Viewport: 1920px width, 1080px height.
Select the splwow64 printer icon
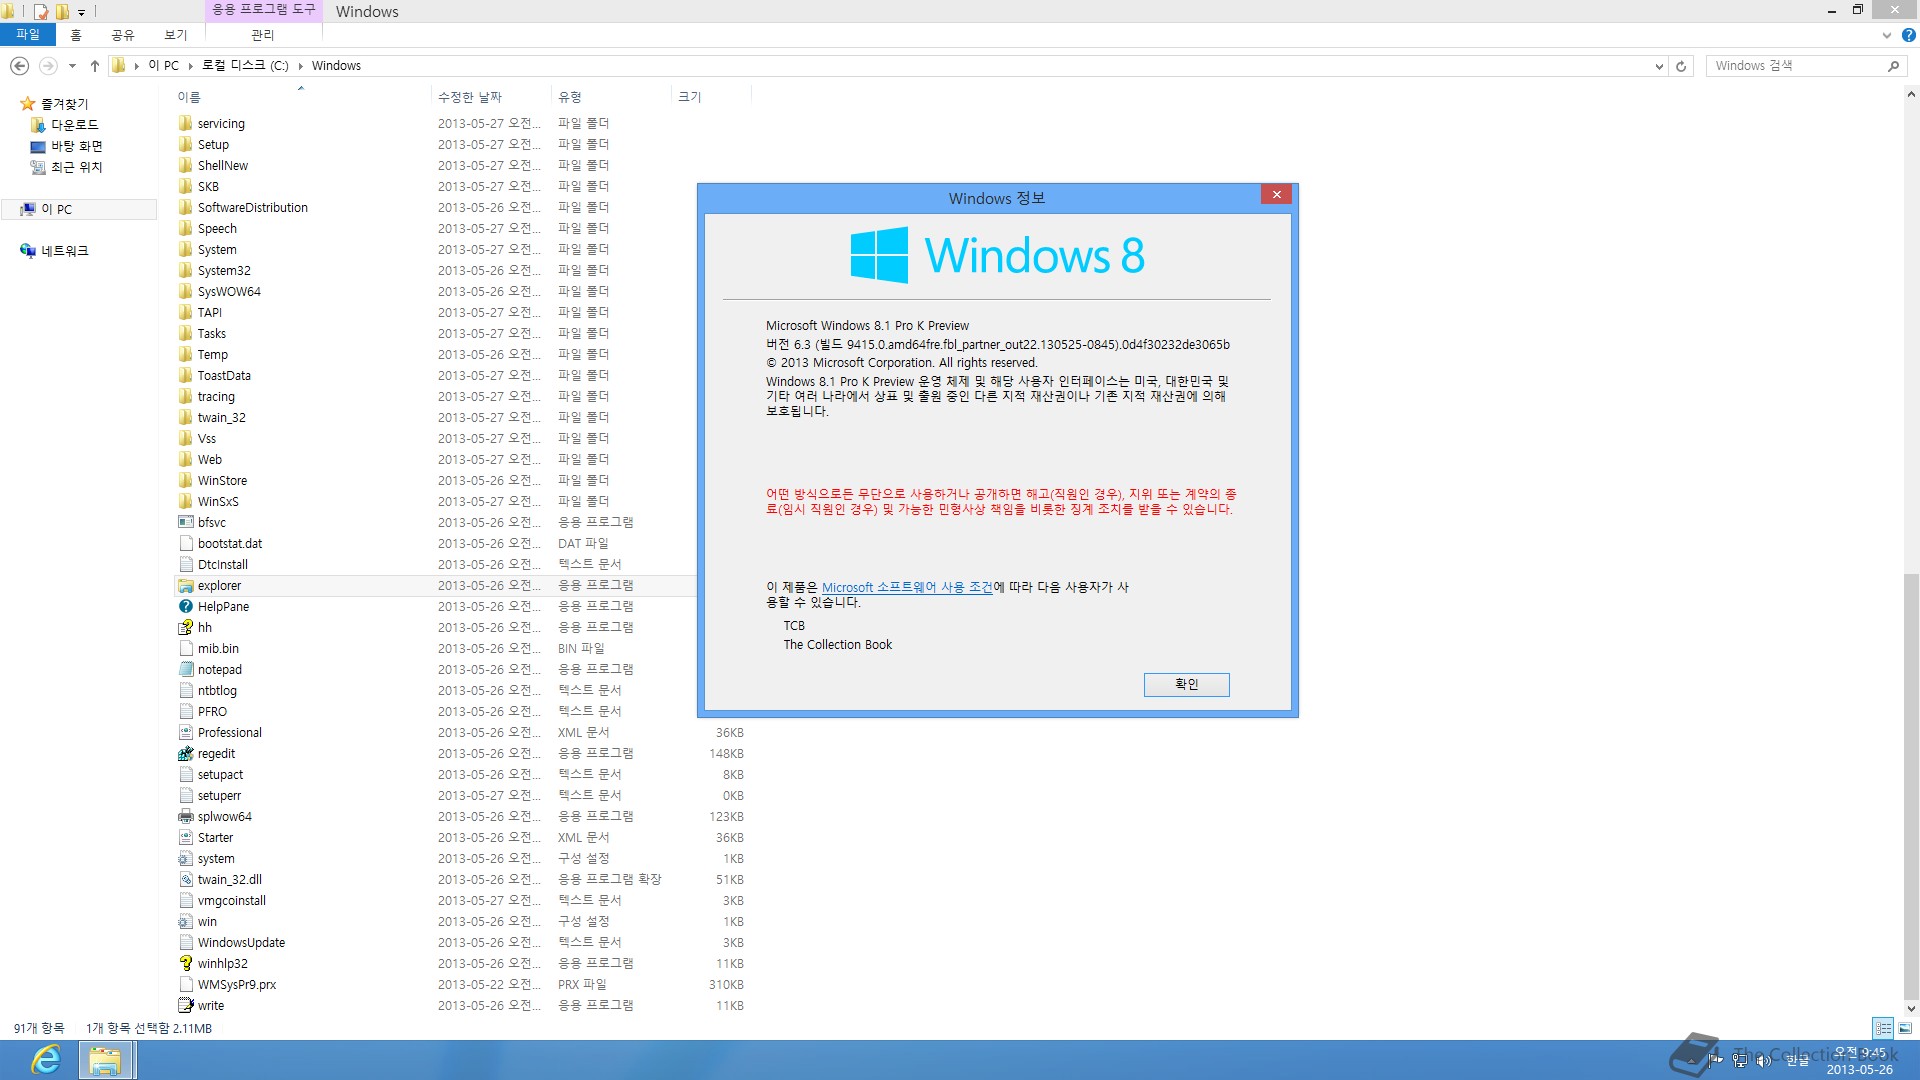(x=185, y=817)
